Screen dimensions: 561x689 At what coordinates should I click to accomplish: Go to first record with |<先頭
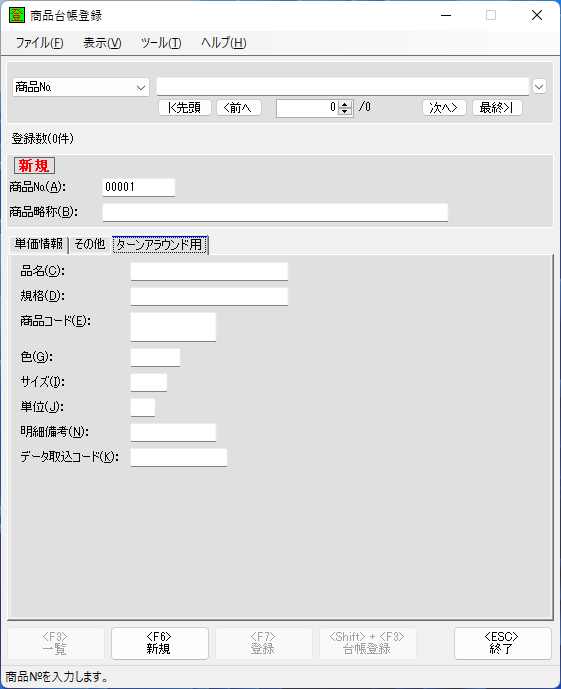(x=185, y=108)
